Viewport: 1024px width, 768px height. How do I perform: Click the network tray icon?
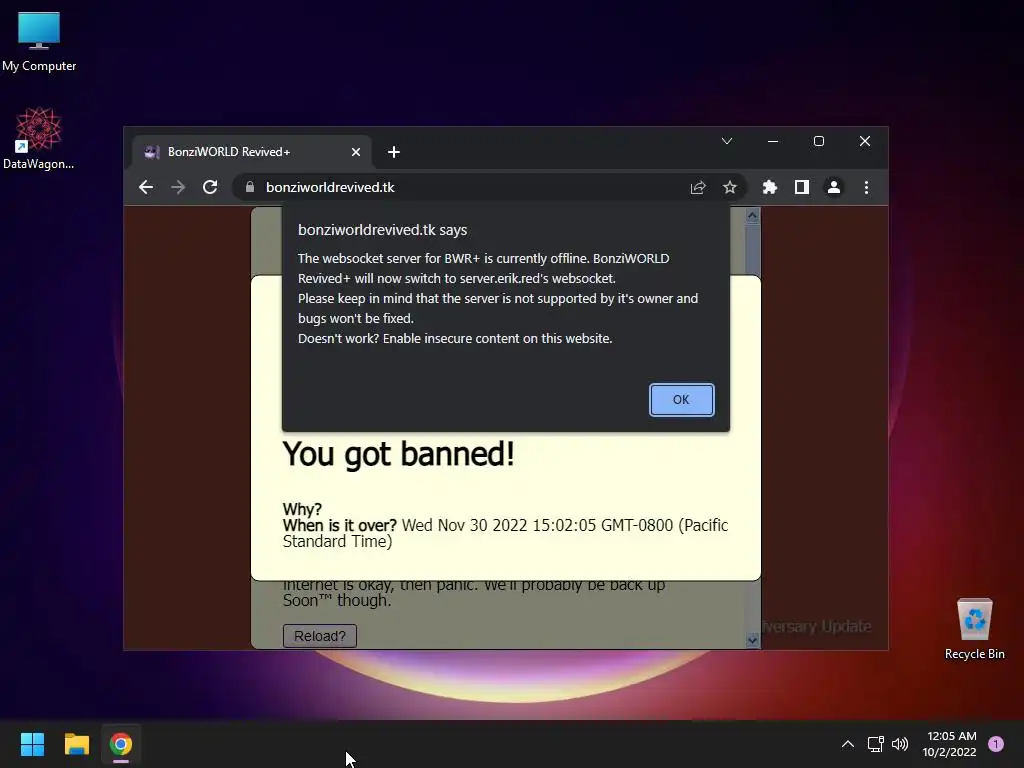tap(876, 744)
